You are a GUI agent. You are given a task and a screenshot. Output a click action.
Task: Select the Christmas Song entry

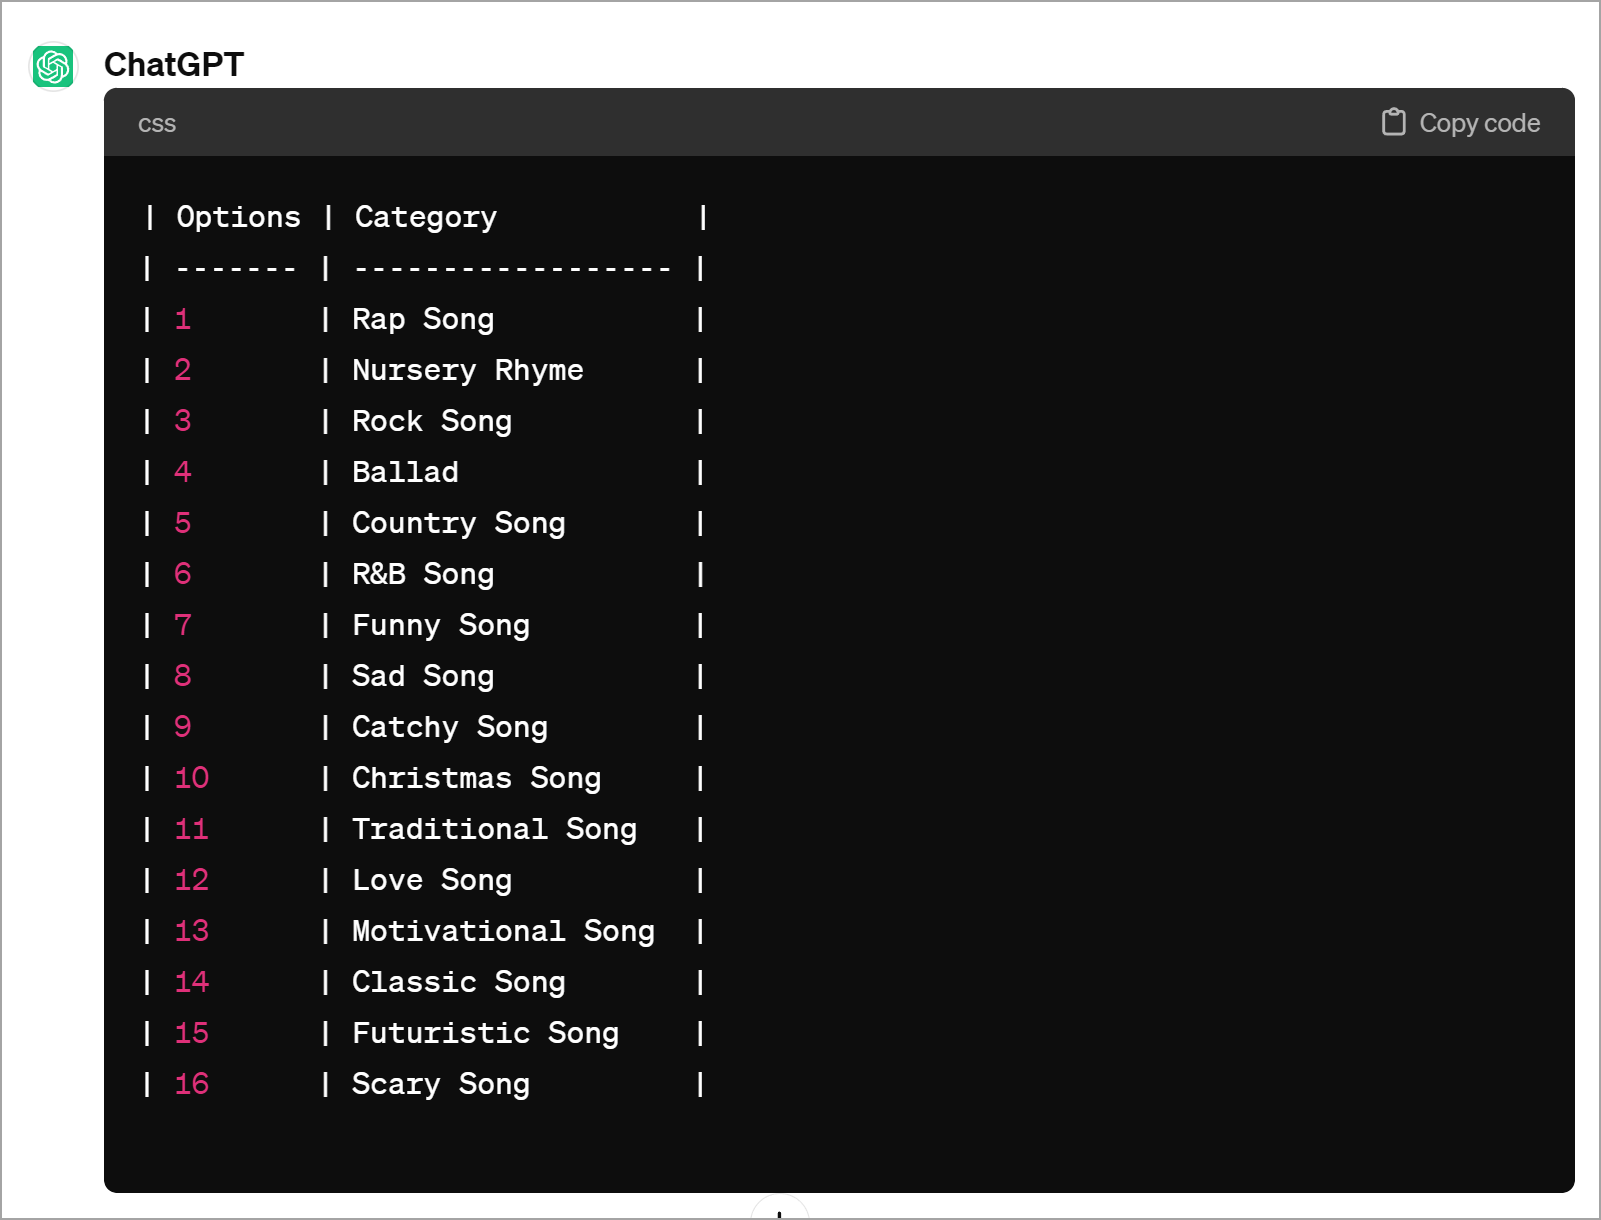pyautogui.click(x=476, y=778)
